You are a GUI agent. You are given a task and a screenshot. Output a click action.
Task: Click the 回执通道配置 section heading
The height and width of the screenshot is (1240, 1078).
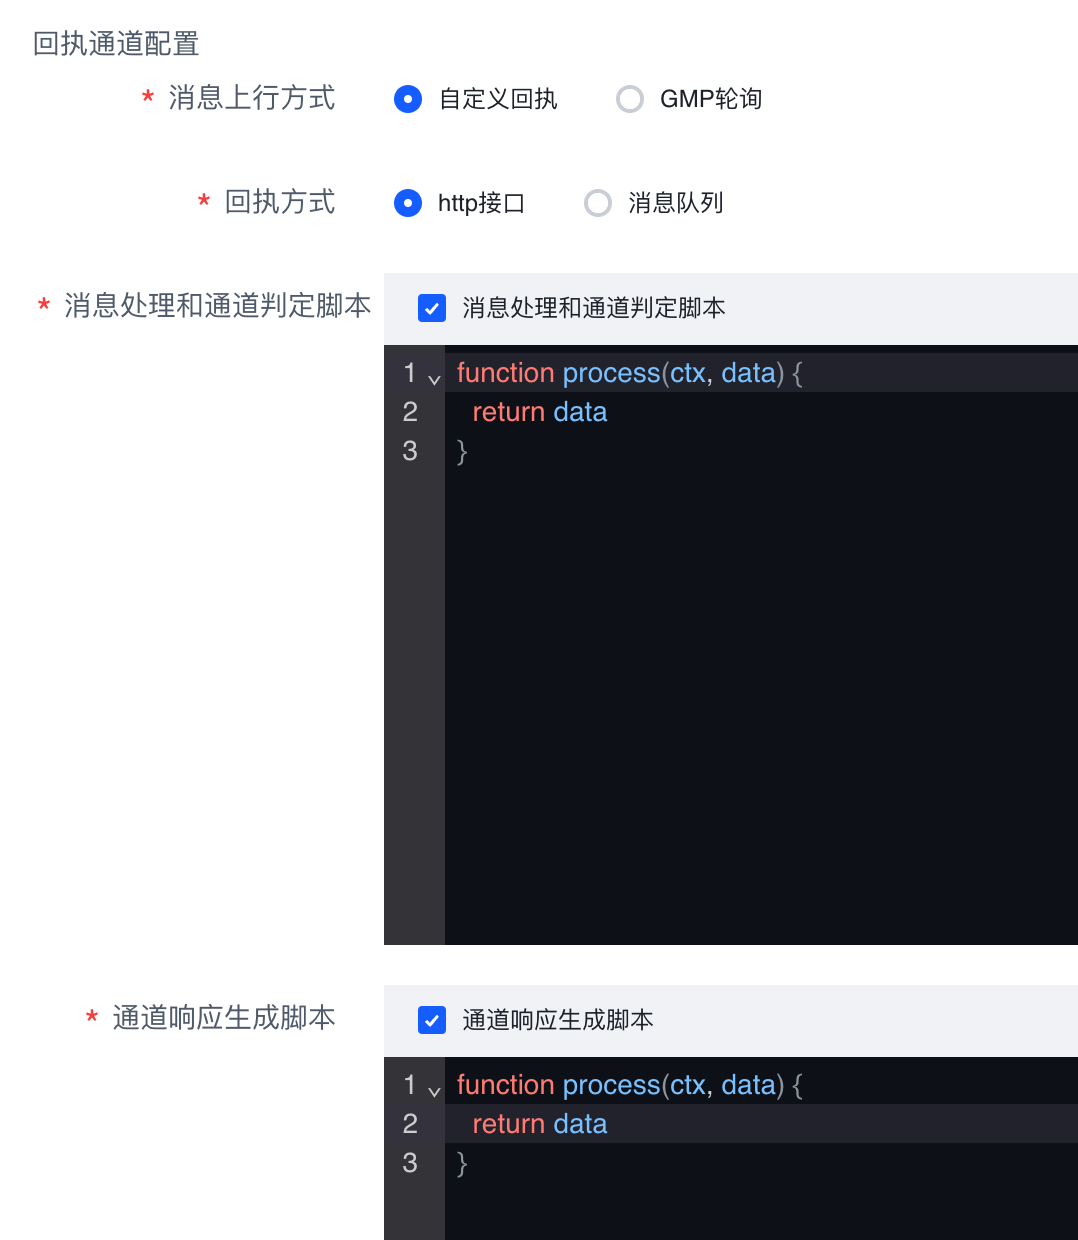116,44
